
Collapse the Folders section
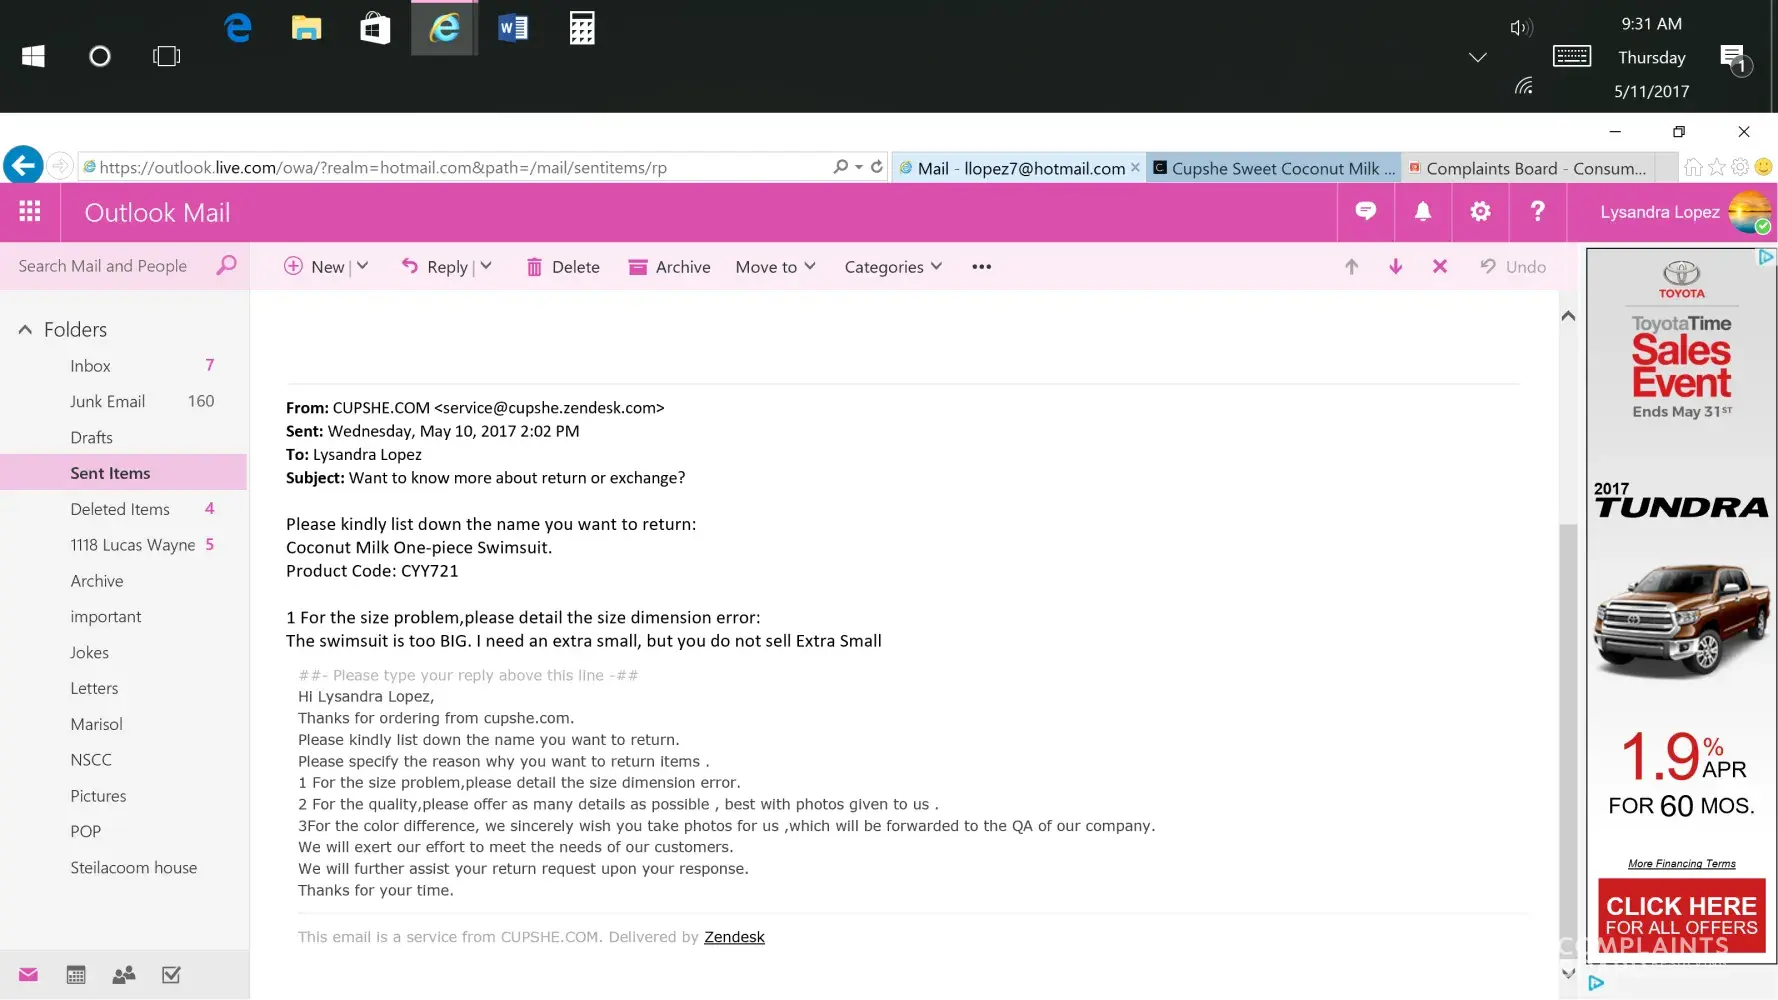[x=25, y=330]
